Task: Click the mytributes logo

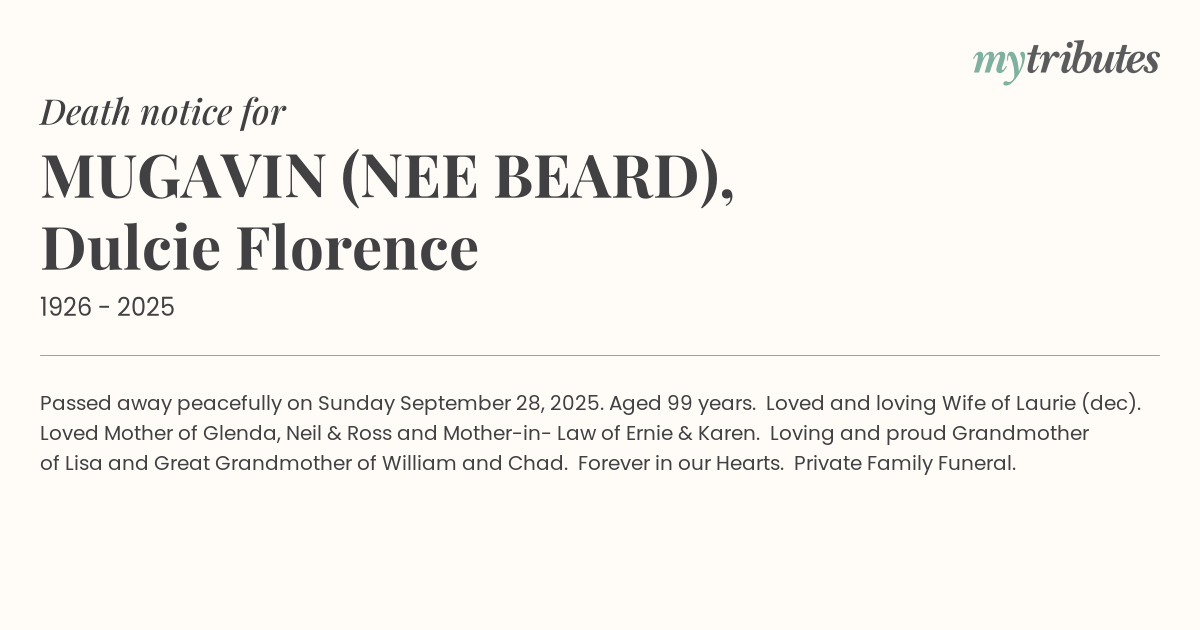Action: [1066, 61]
